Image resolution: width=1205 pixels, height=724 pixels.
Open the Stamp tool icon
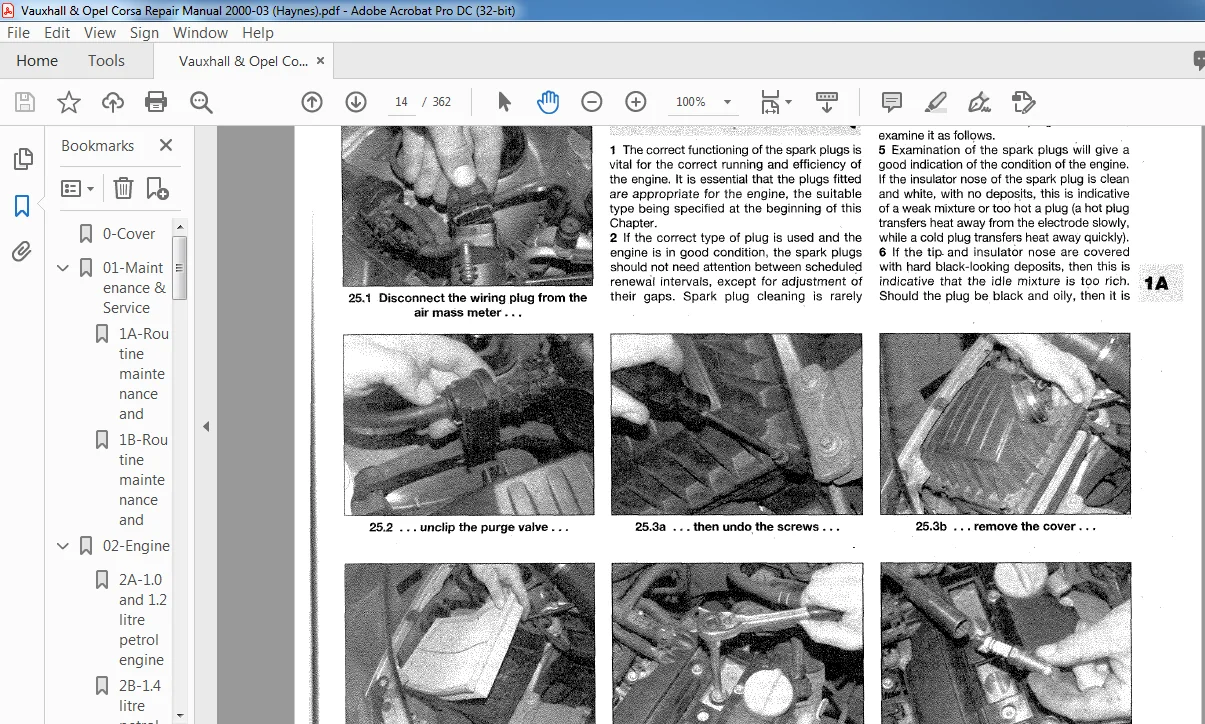[1023, 102]
